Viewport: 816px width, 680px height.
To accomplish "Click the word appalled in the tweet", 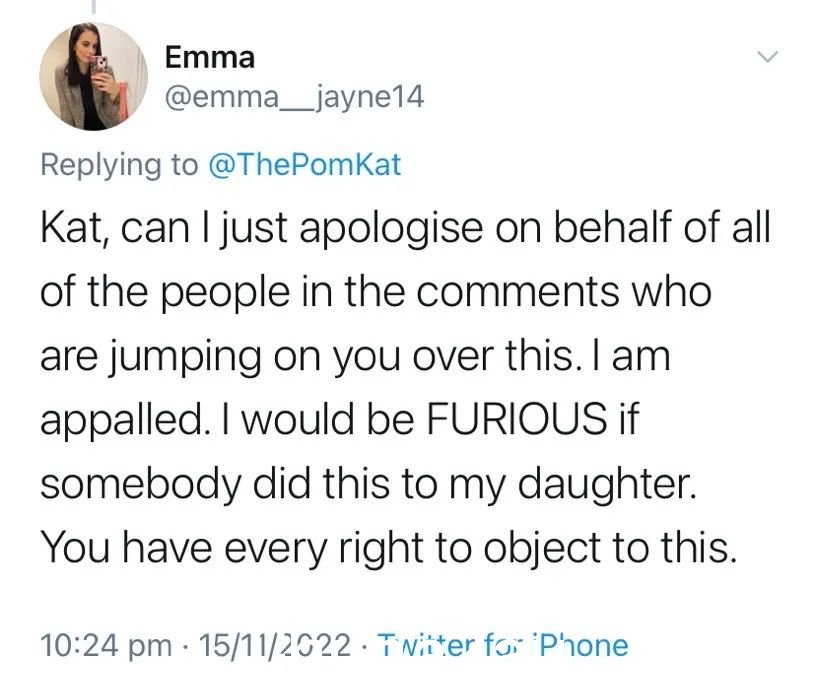I will pyautogui.click(x=122, y=421).
